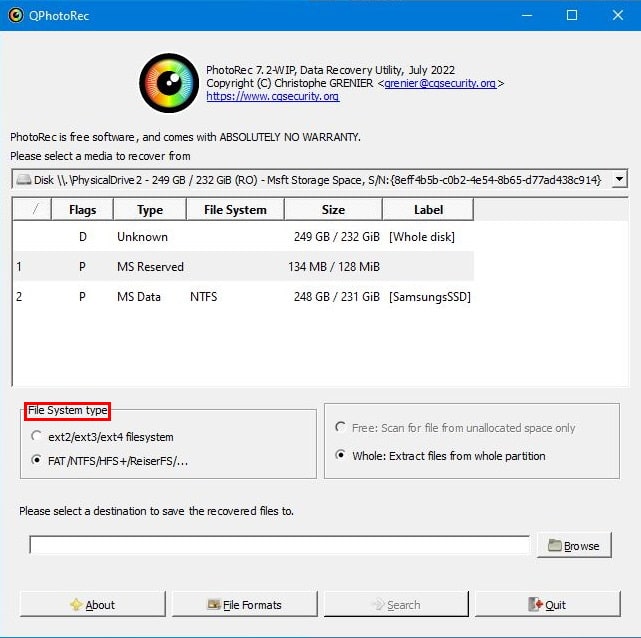Close the QPhotoRec window
Viewport: 641px width, 638px height.
click(x=618, y=16)
